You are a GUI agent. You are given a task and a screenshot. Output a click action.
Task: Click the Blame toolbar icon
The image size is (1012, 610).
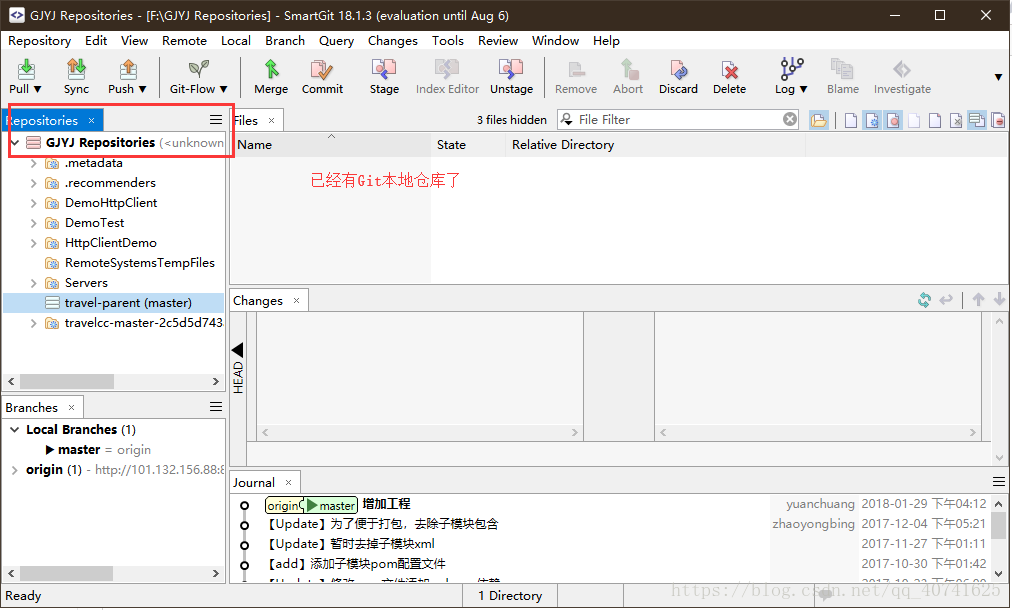842,69
